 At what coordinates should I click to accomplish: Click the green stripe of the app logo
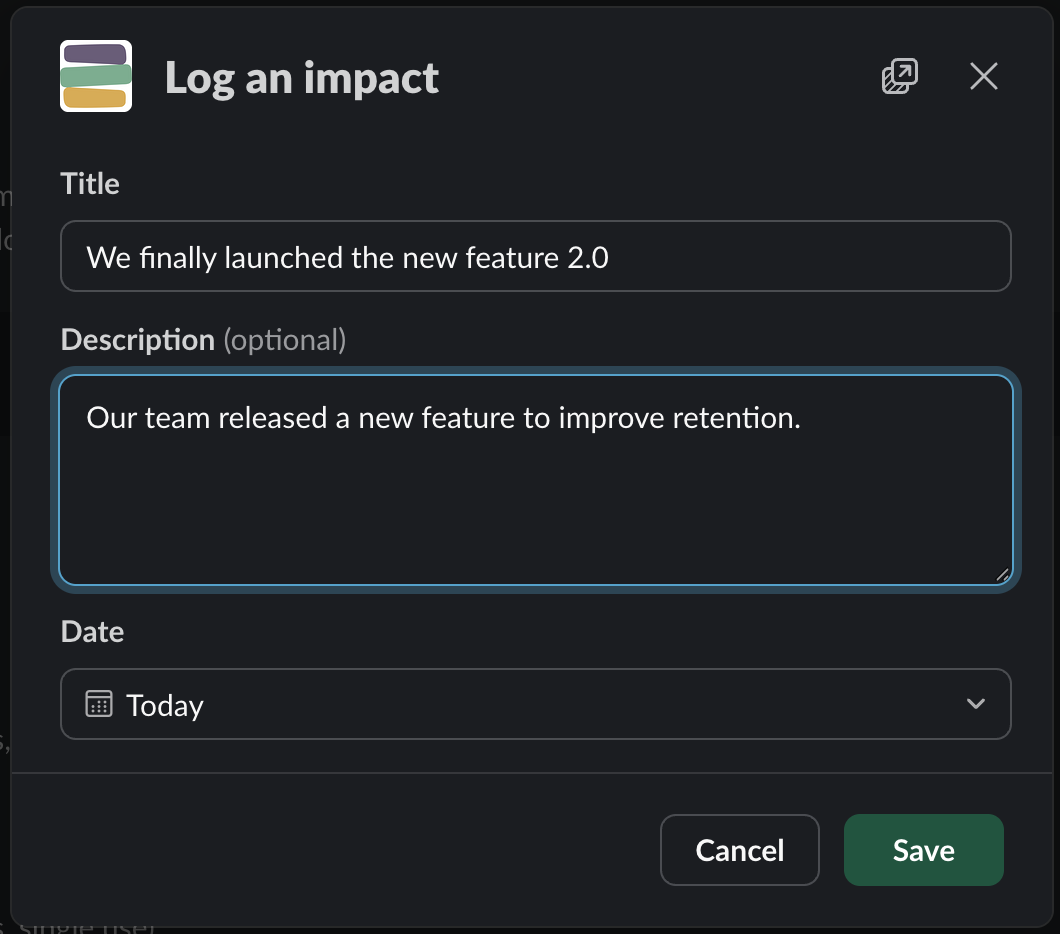[x=96, y=76]
